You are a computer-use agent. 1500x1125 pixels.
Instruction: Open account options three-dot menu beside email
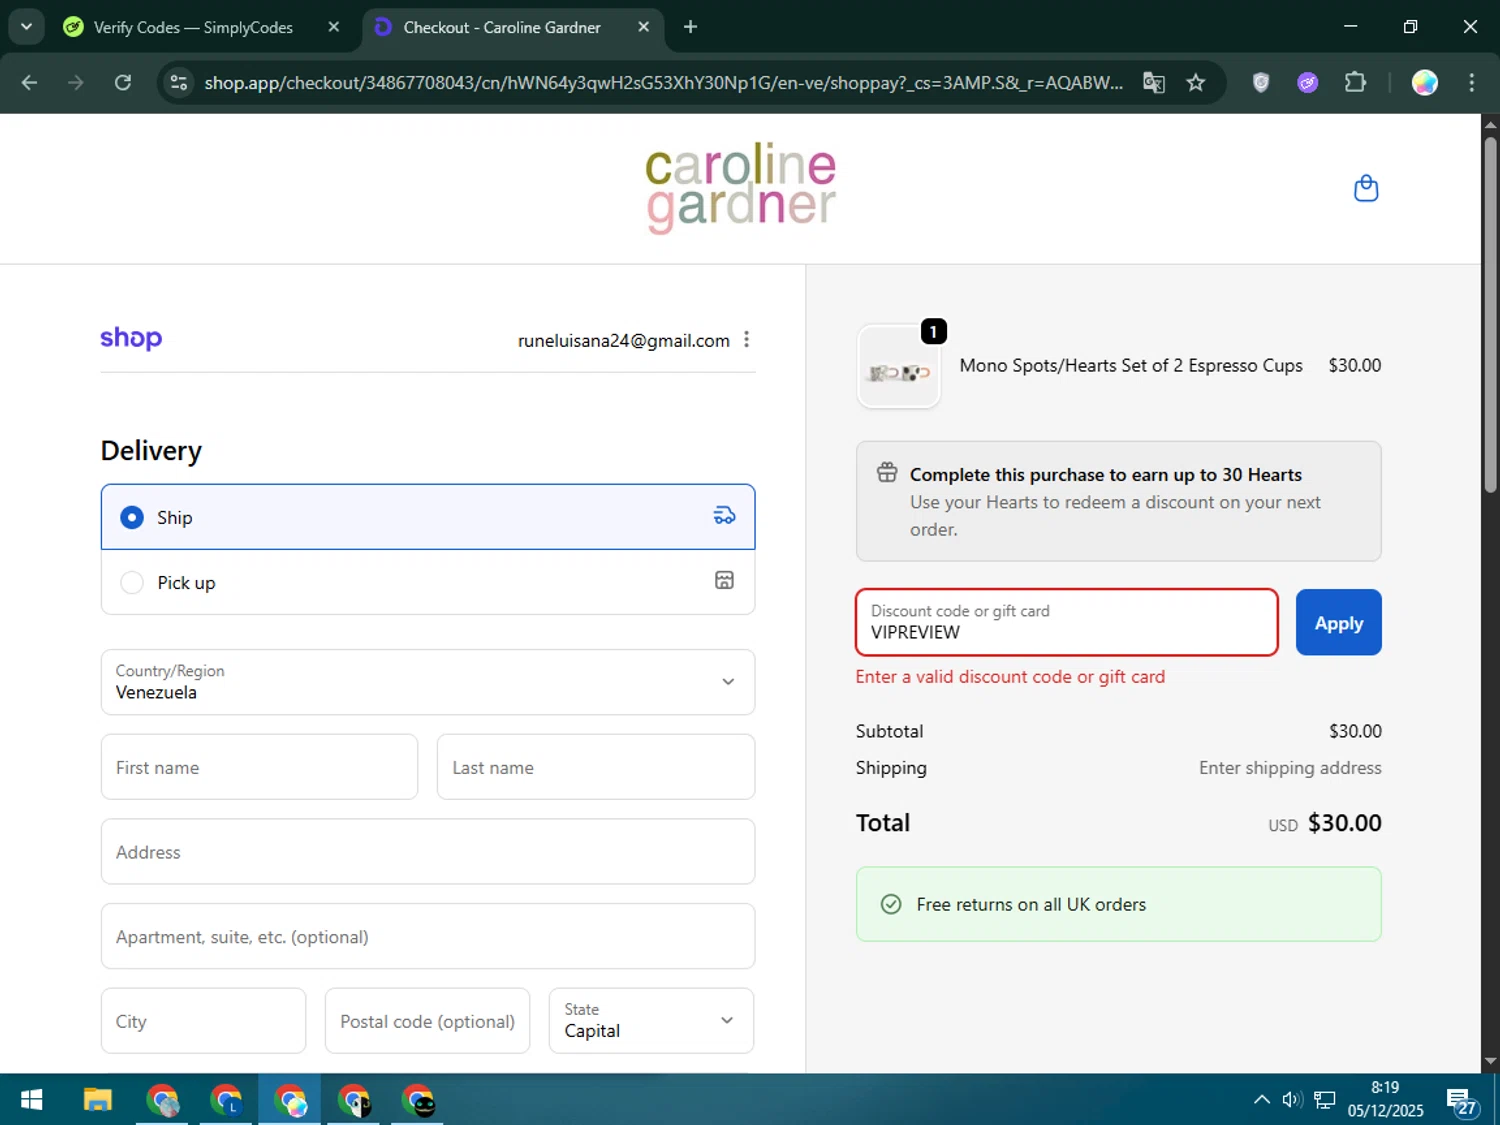coord(746,340)
